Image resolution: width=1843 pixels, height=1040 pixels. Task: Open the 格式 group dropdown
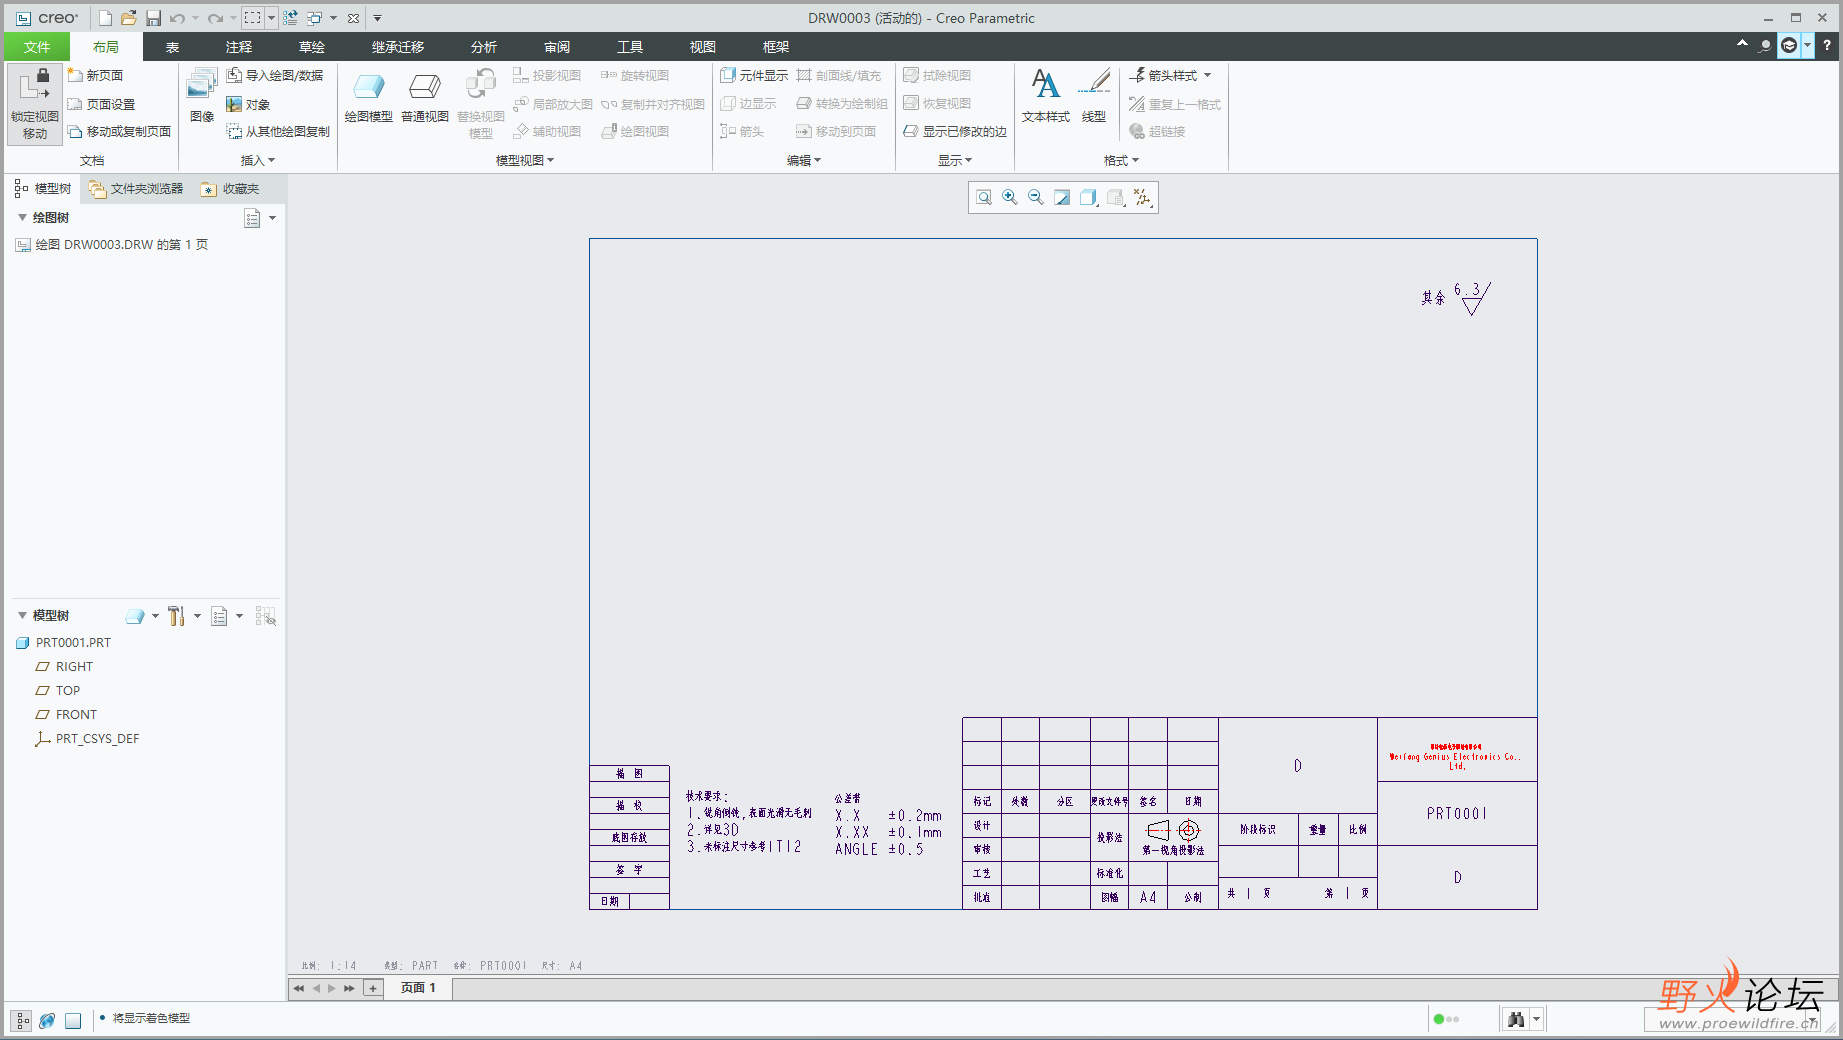1121,160
